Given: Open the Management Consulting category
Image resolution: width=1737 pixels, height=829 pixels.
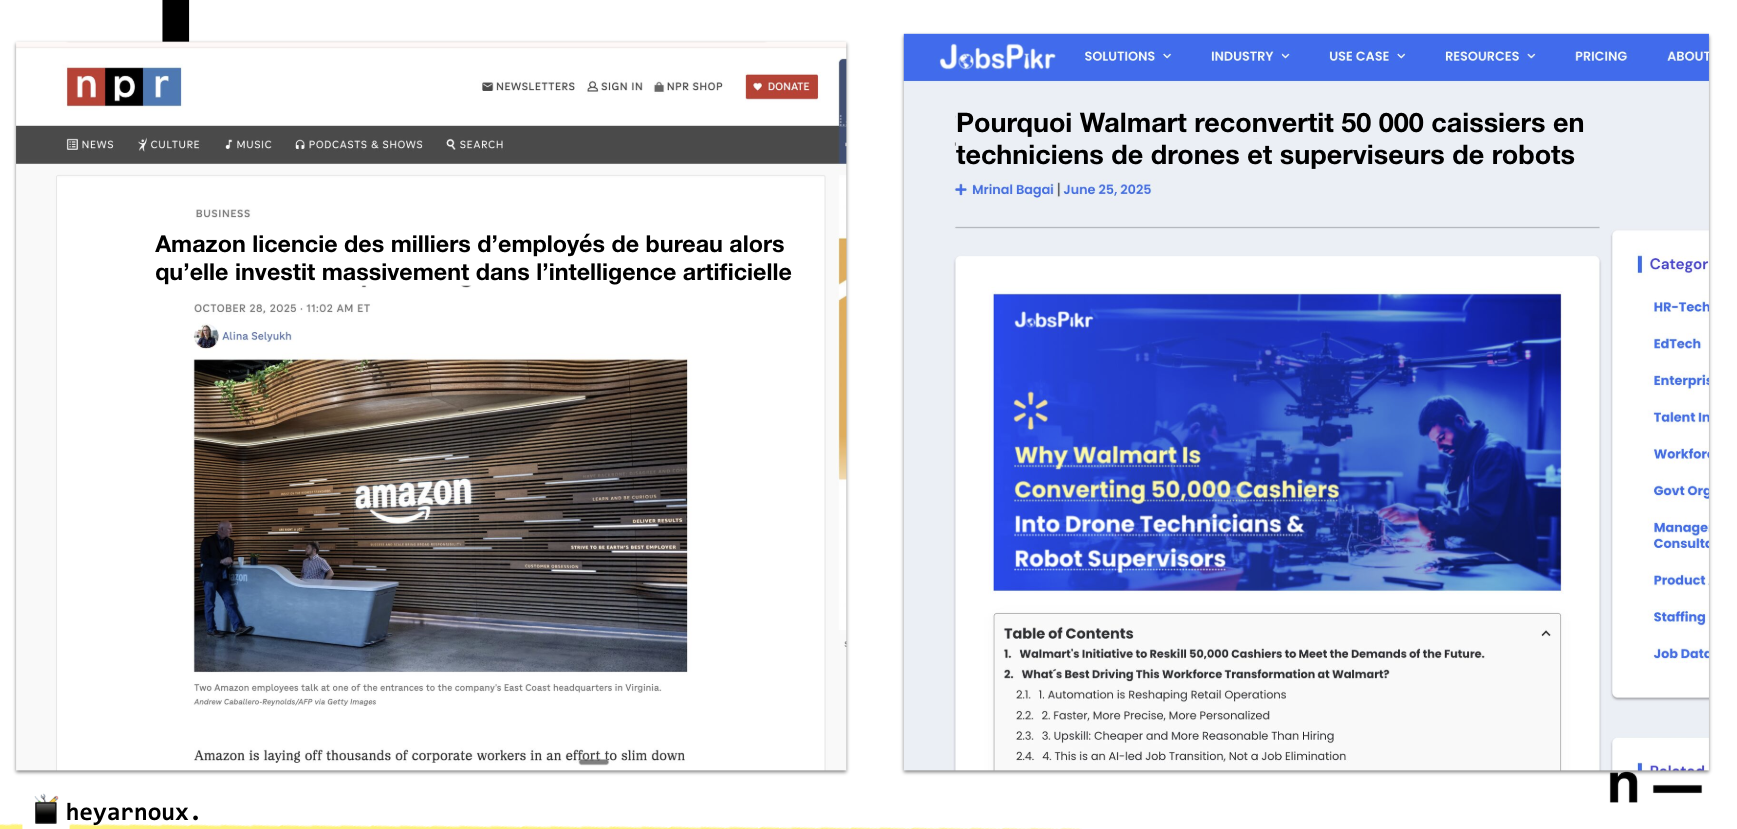Looking at the screenshot, I should pos(1681,535).
